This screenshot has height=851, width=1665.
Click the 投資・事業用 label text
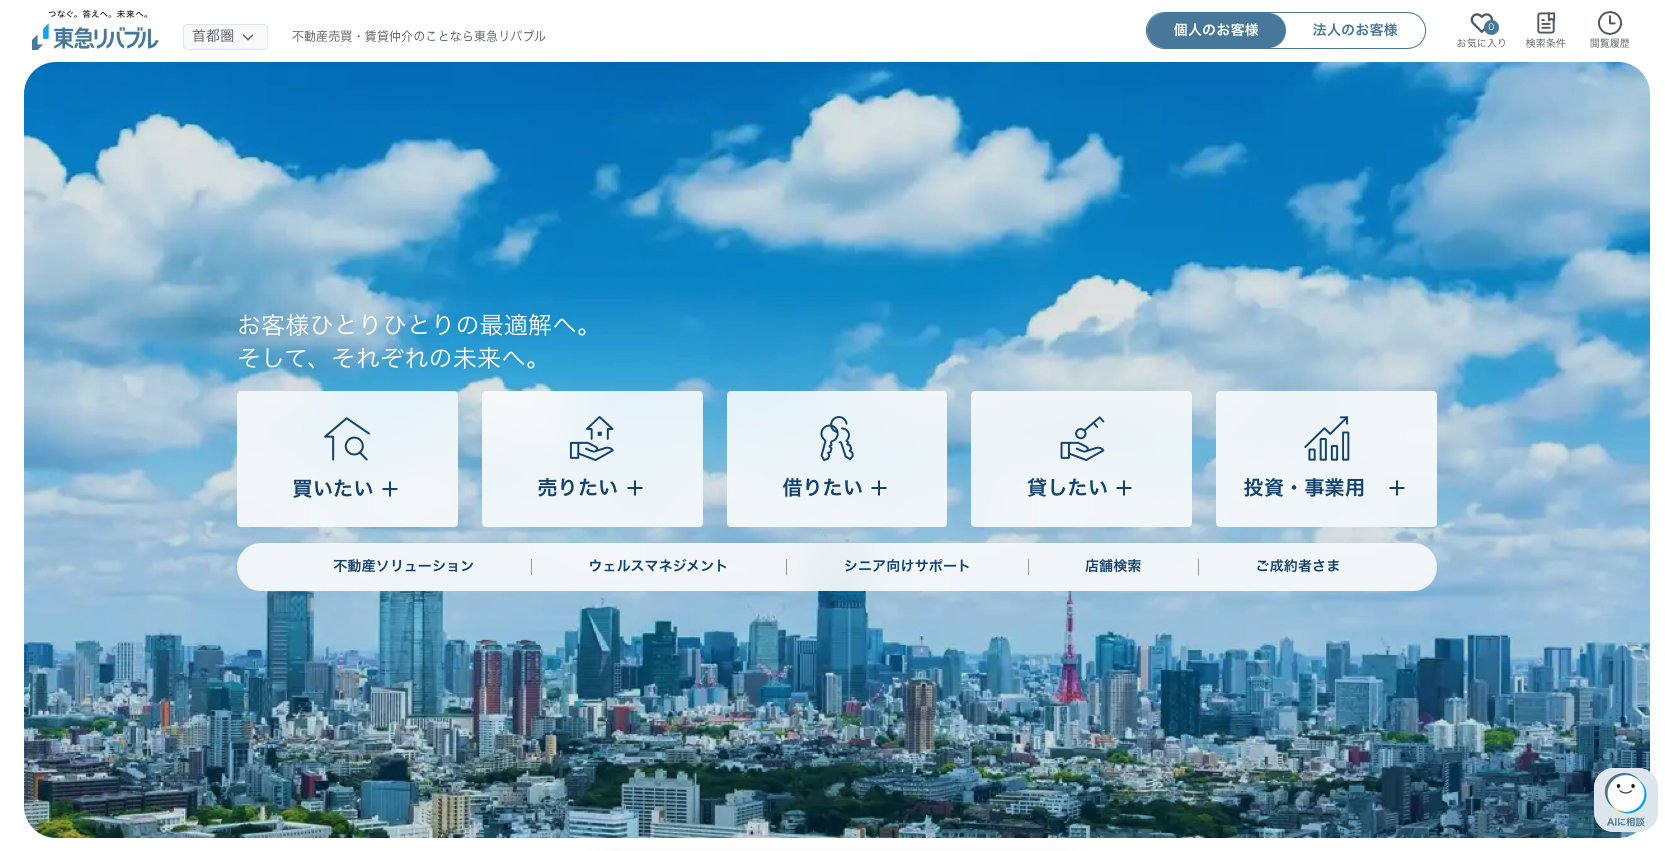coord(1304,488)
